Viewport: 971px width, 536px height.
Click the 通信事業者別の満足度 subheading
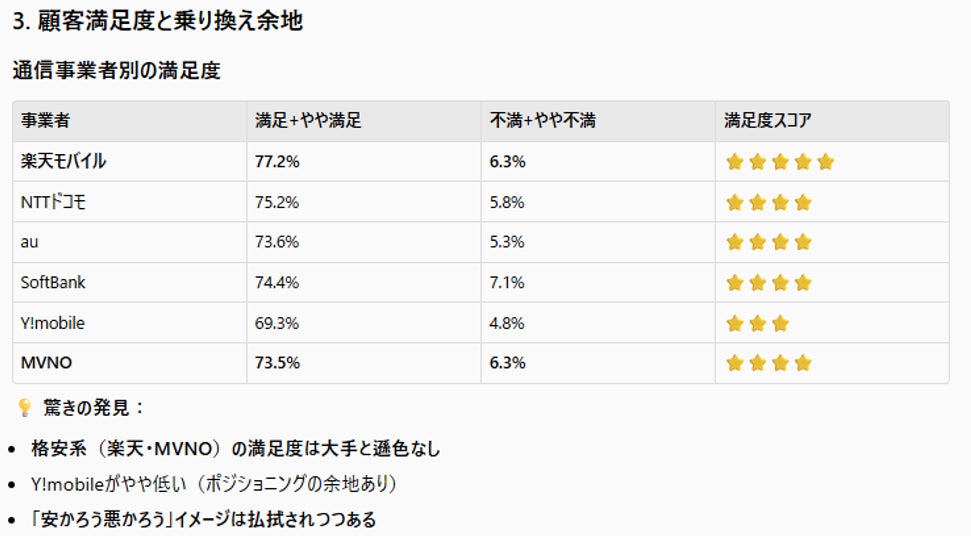[116, 70]
